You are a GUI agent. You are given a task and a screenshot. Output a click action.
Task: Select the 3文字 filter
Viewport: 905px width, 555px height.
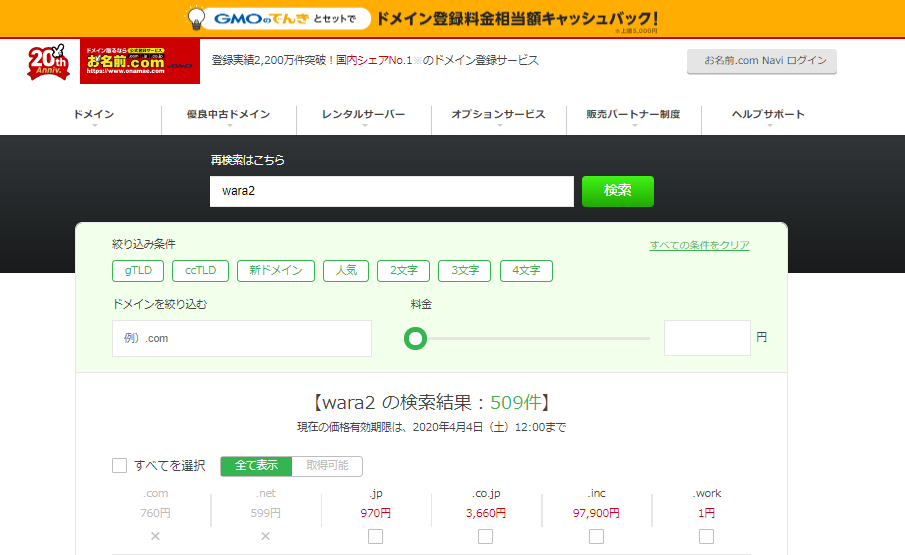point(465,271)
